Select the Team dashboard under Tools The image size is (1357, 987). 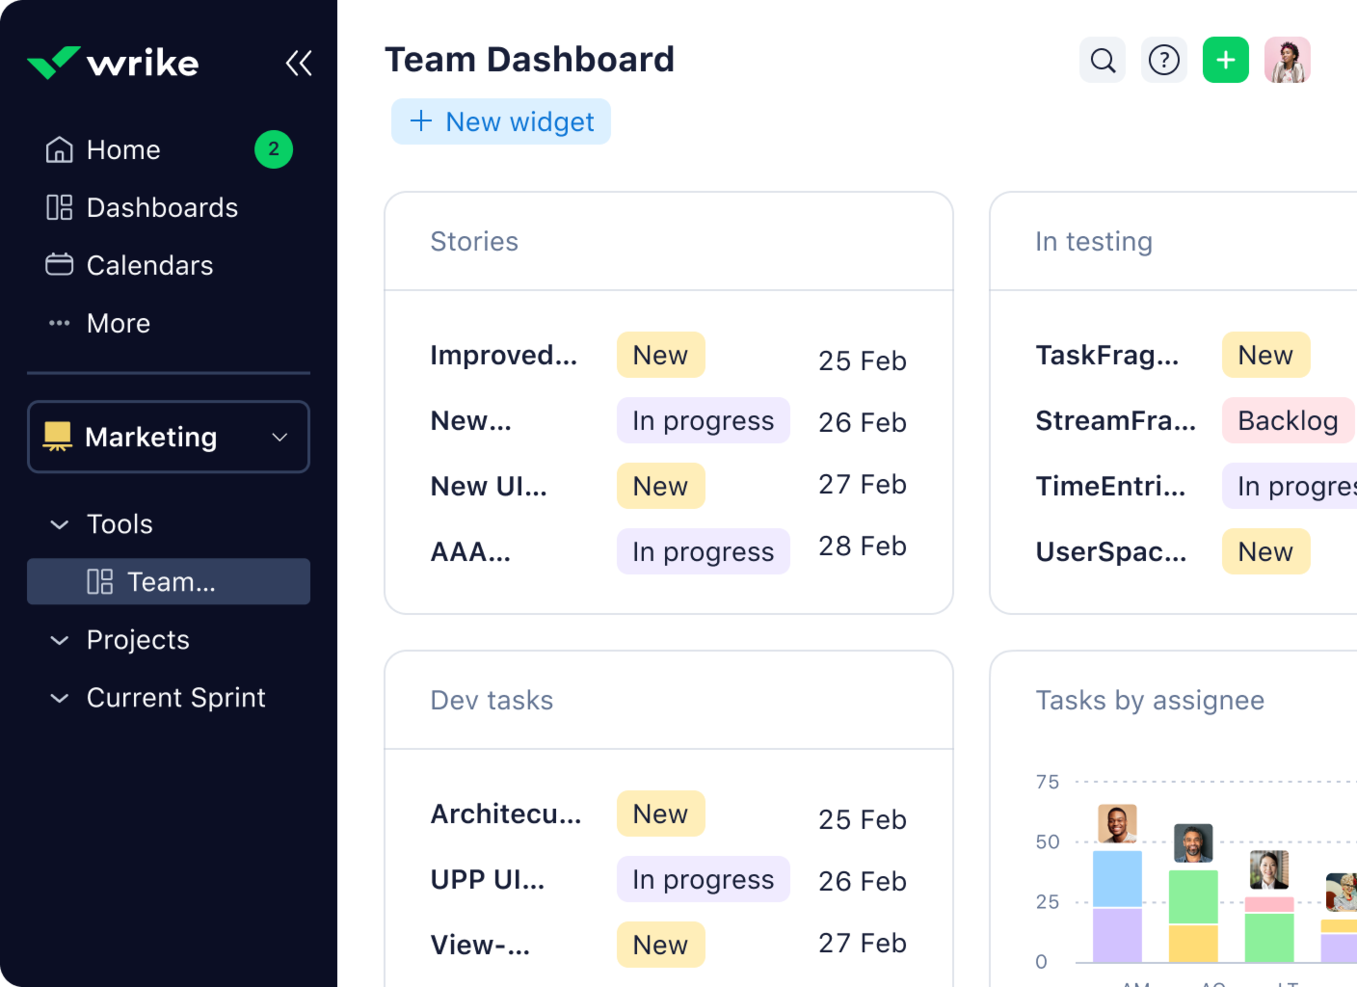point(168,581)
